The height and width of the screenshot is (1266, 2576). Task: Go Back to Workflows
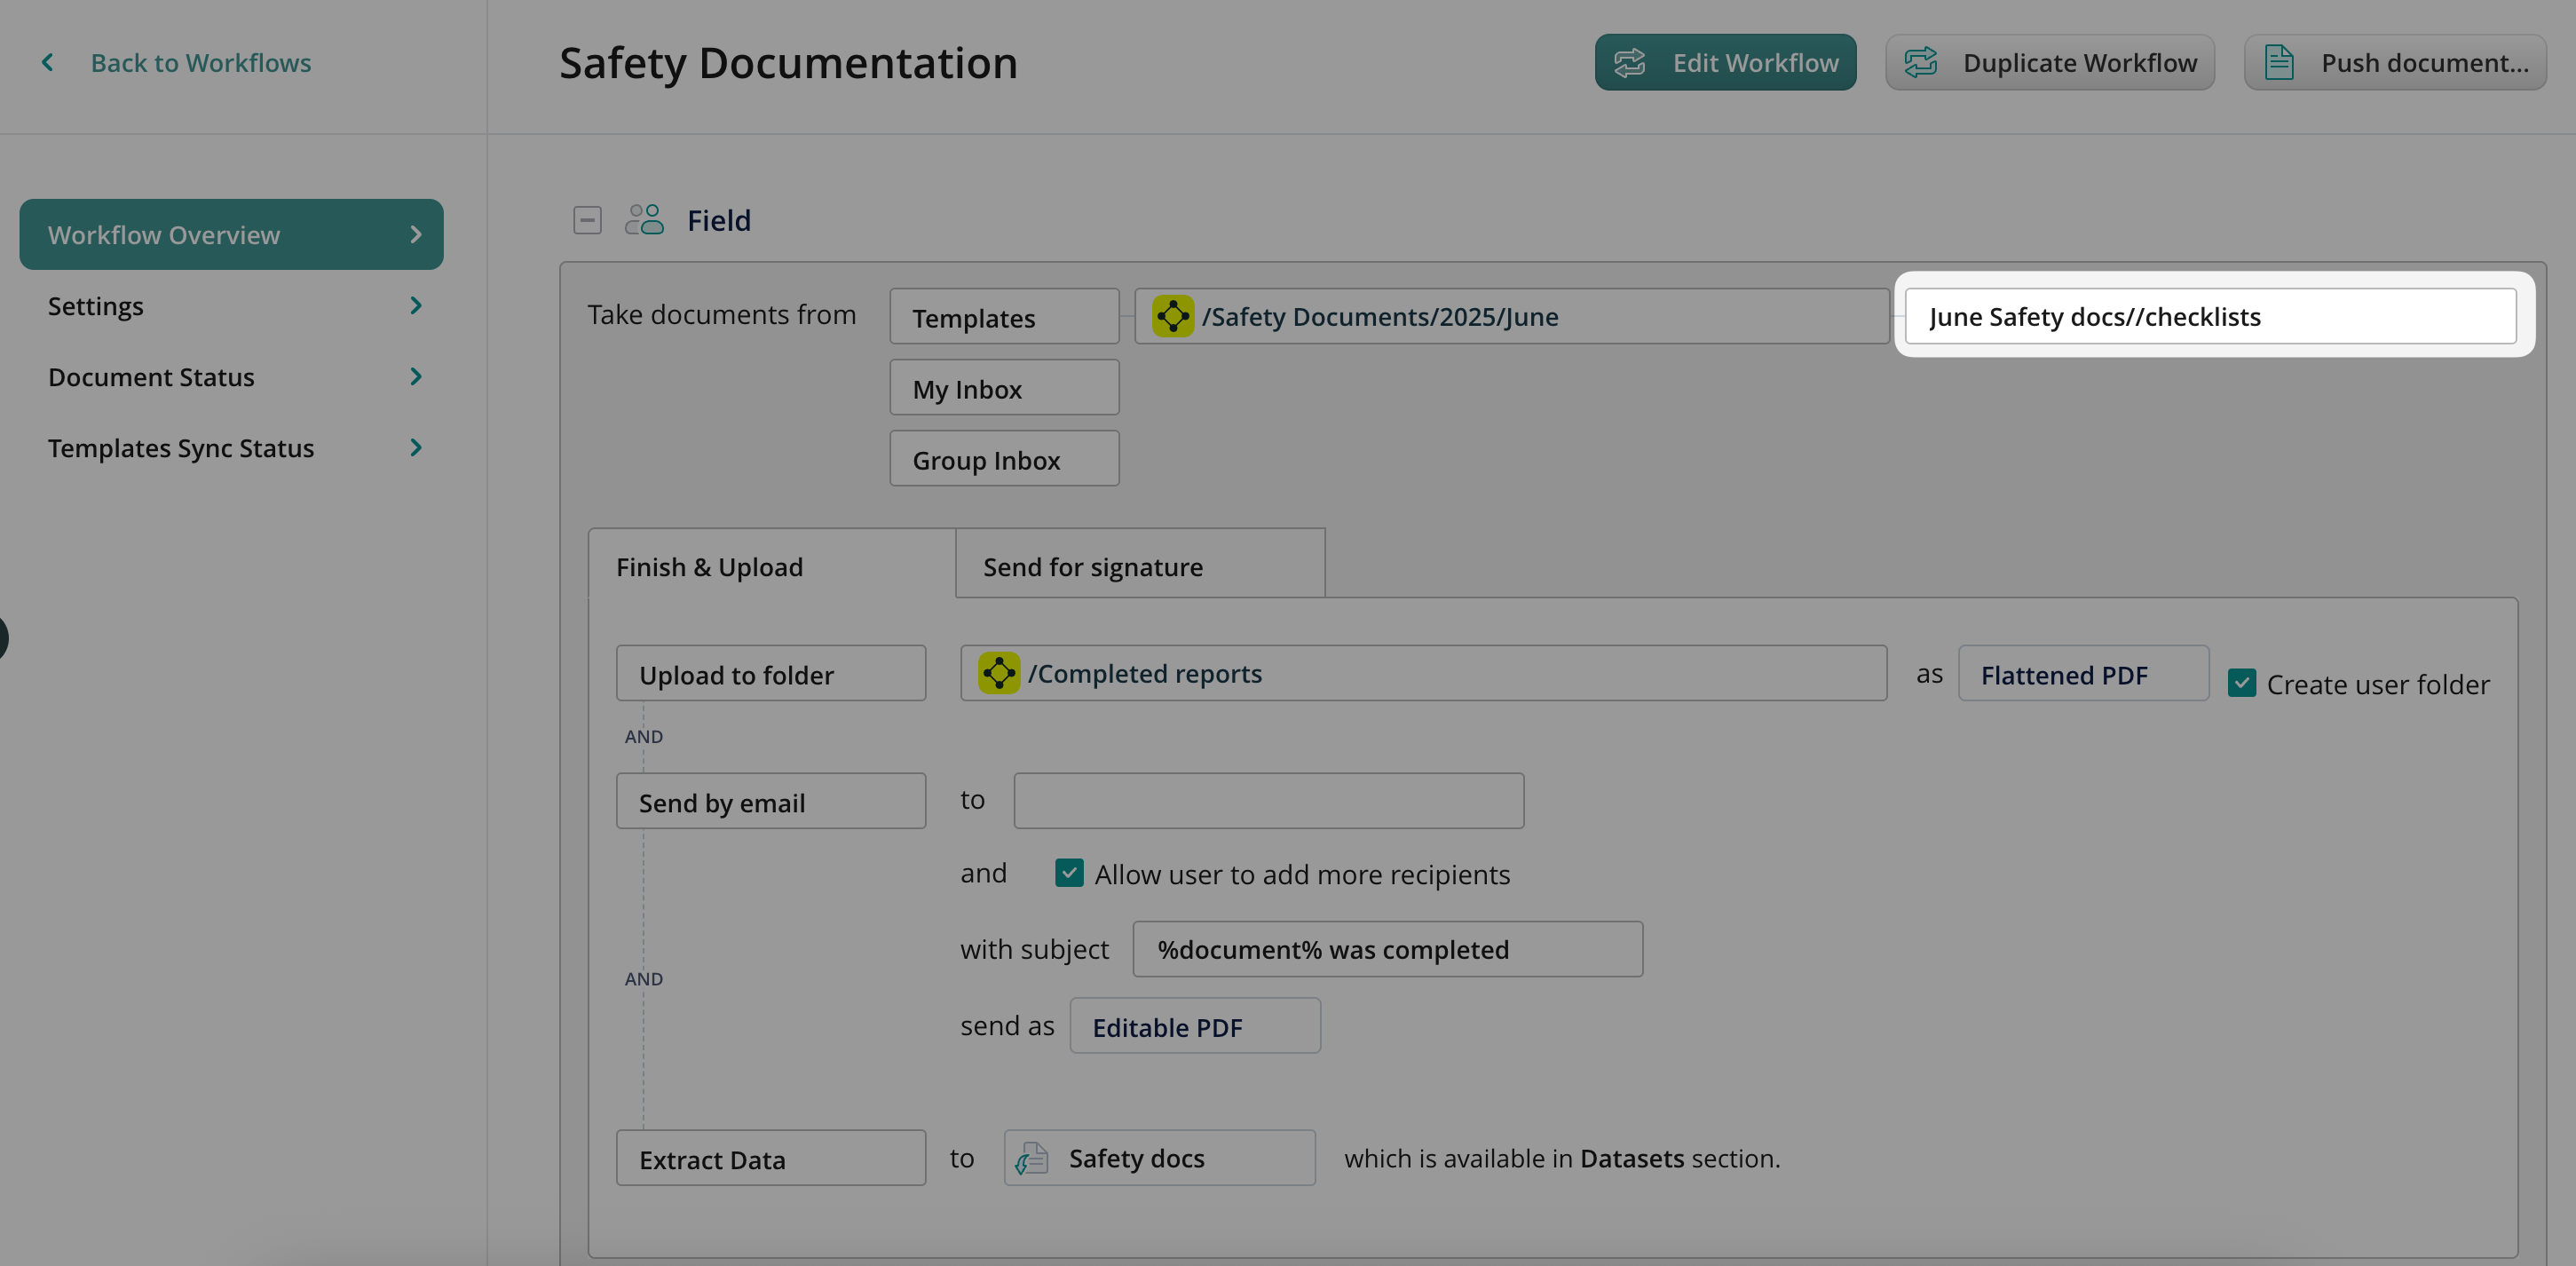click(x=200, y=63)
